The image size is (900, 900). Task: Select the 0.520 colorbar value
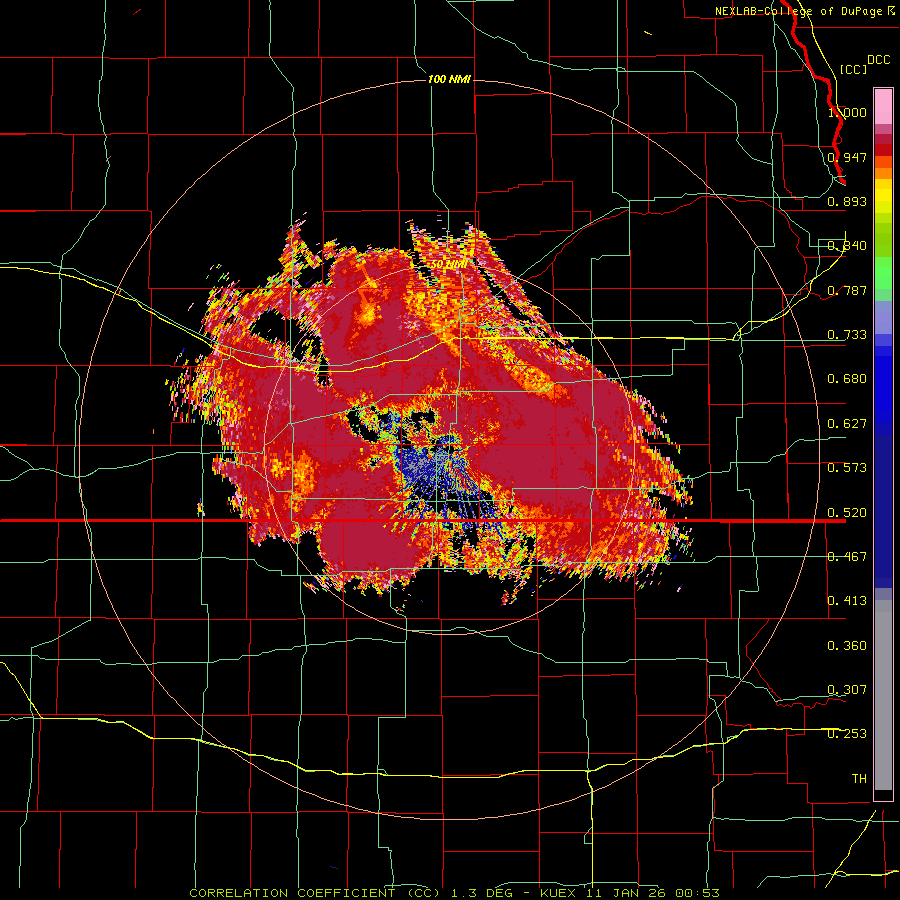[847, 513]
